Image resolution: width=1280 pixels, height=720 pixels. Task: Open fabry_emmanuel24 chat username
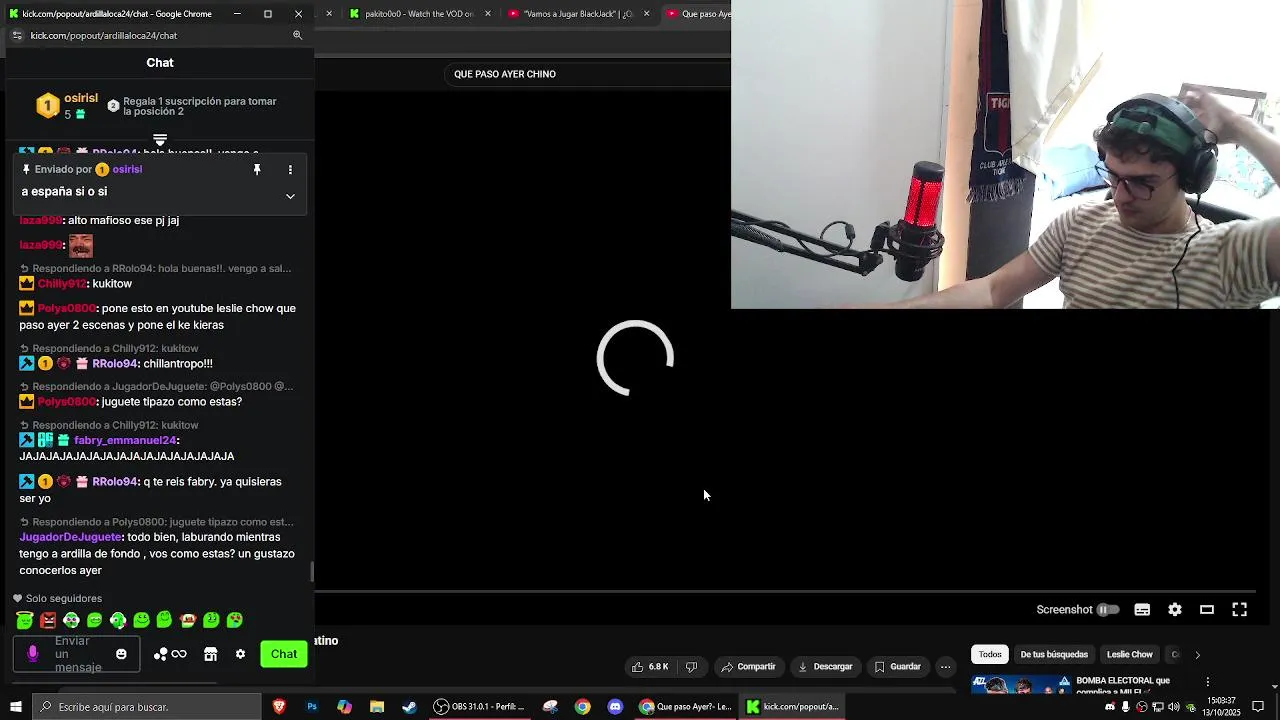click(125, 440)
